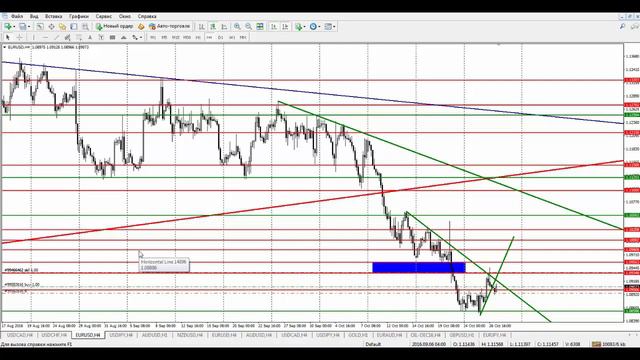
Task: Switch to the GOLD,H1 chart tab
Action: 358,335
